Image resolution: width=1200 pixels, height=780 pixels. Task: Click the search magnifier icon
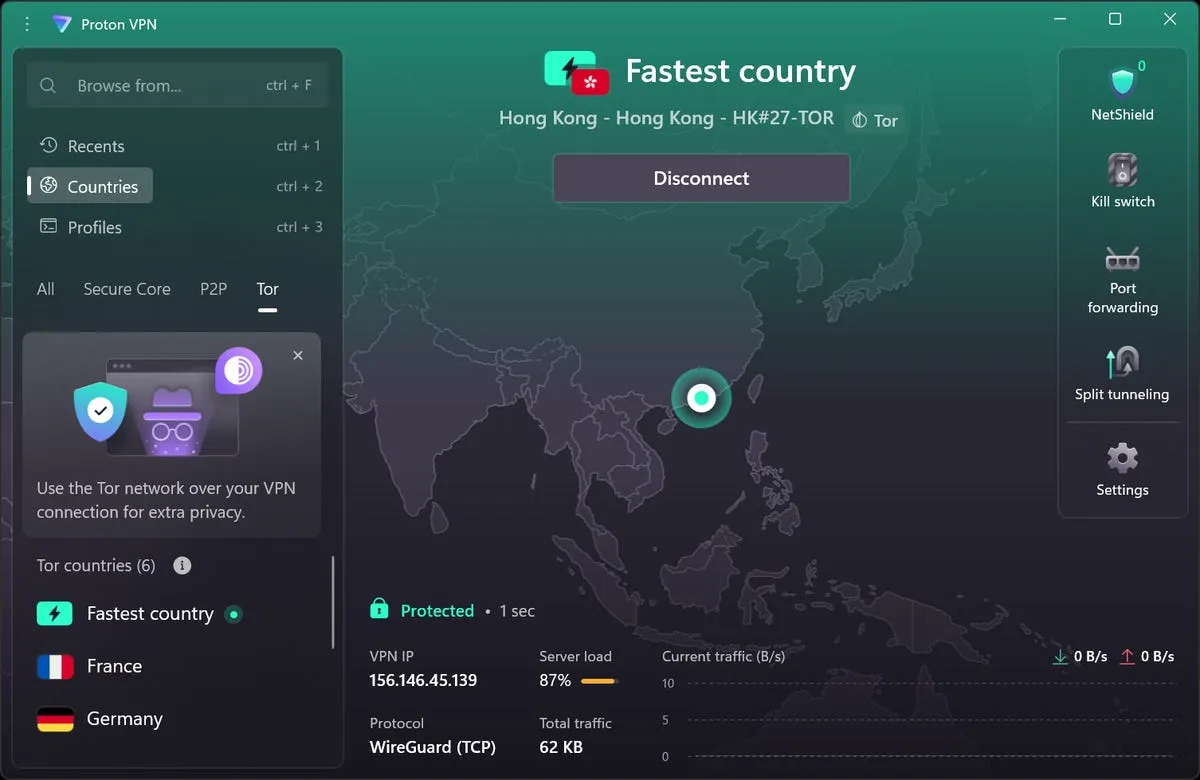(48, 86)
